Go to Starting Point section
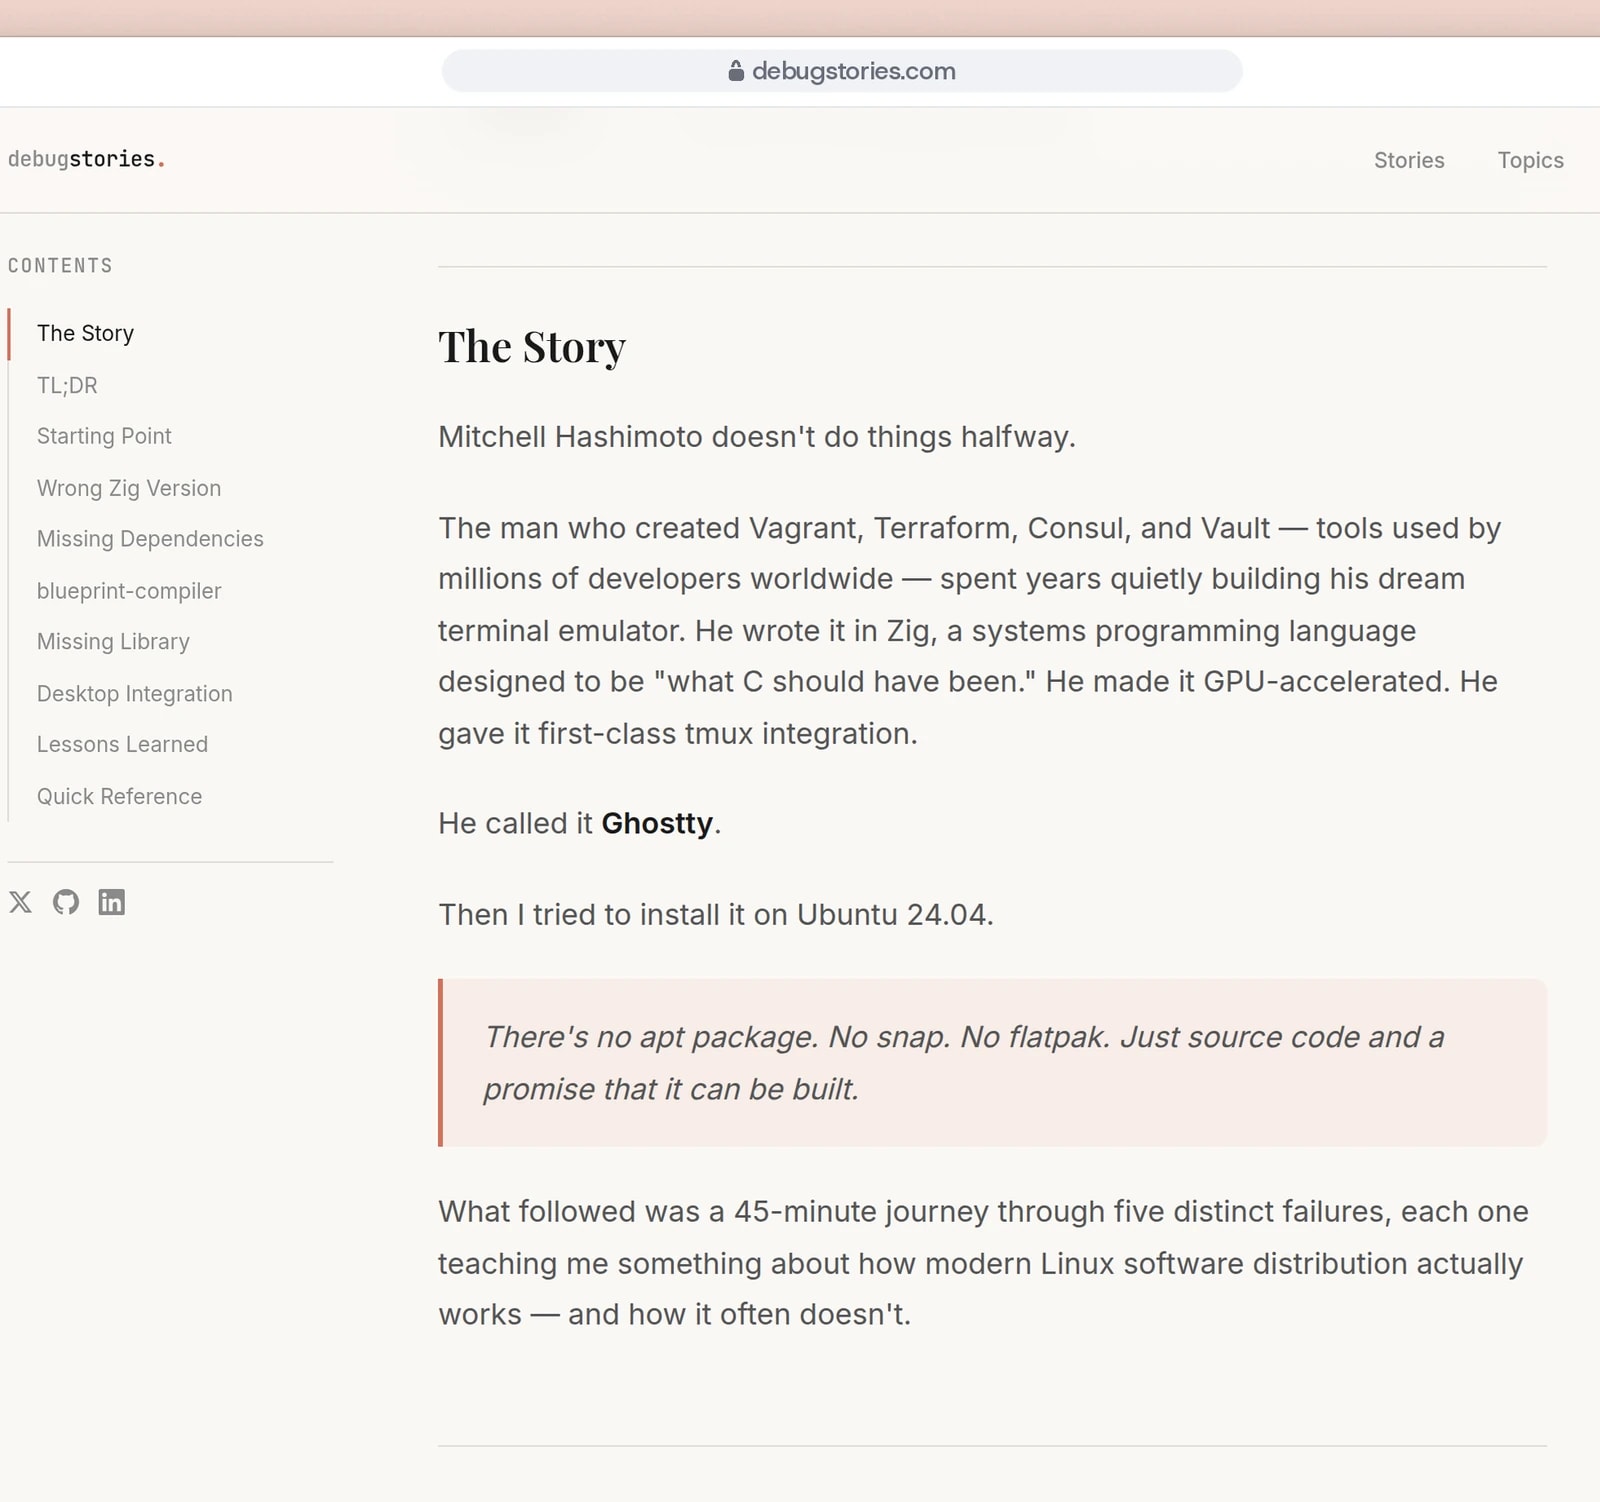The image size is (1600, 1502). pyautogui.click(x=104, y=436)
